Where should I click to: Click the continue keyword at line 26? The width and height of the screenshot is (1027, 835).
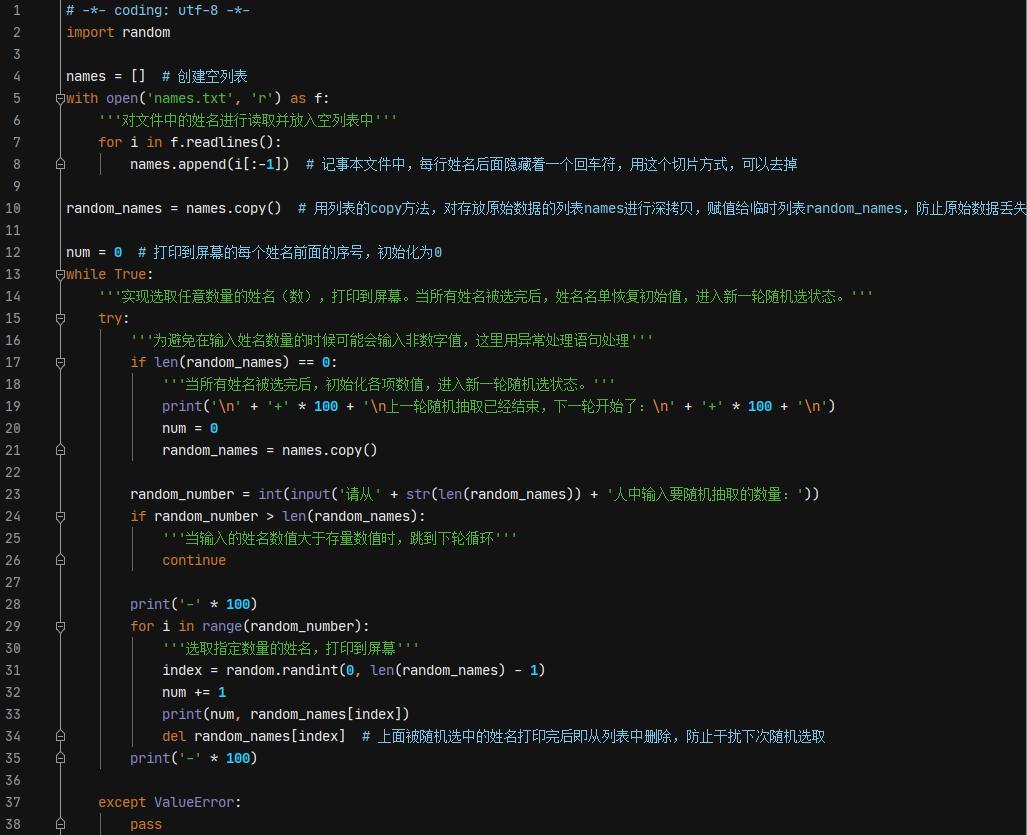(194, 560)
